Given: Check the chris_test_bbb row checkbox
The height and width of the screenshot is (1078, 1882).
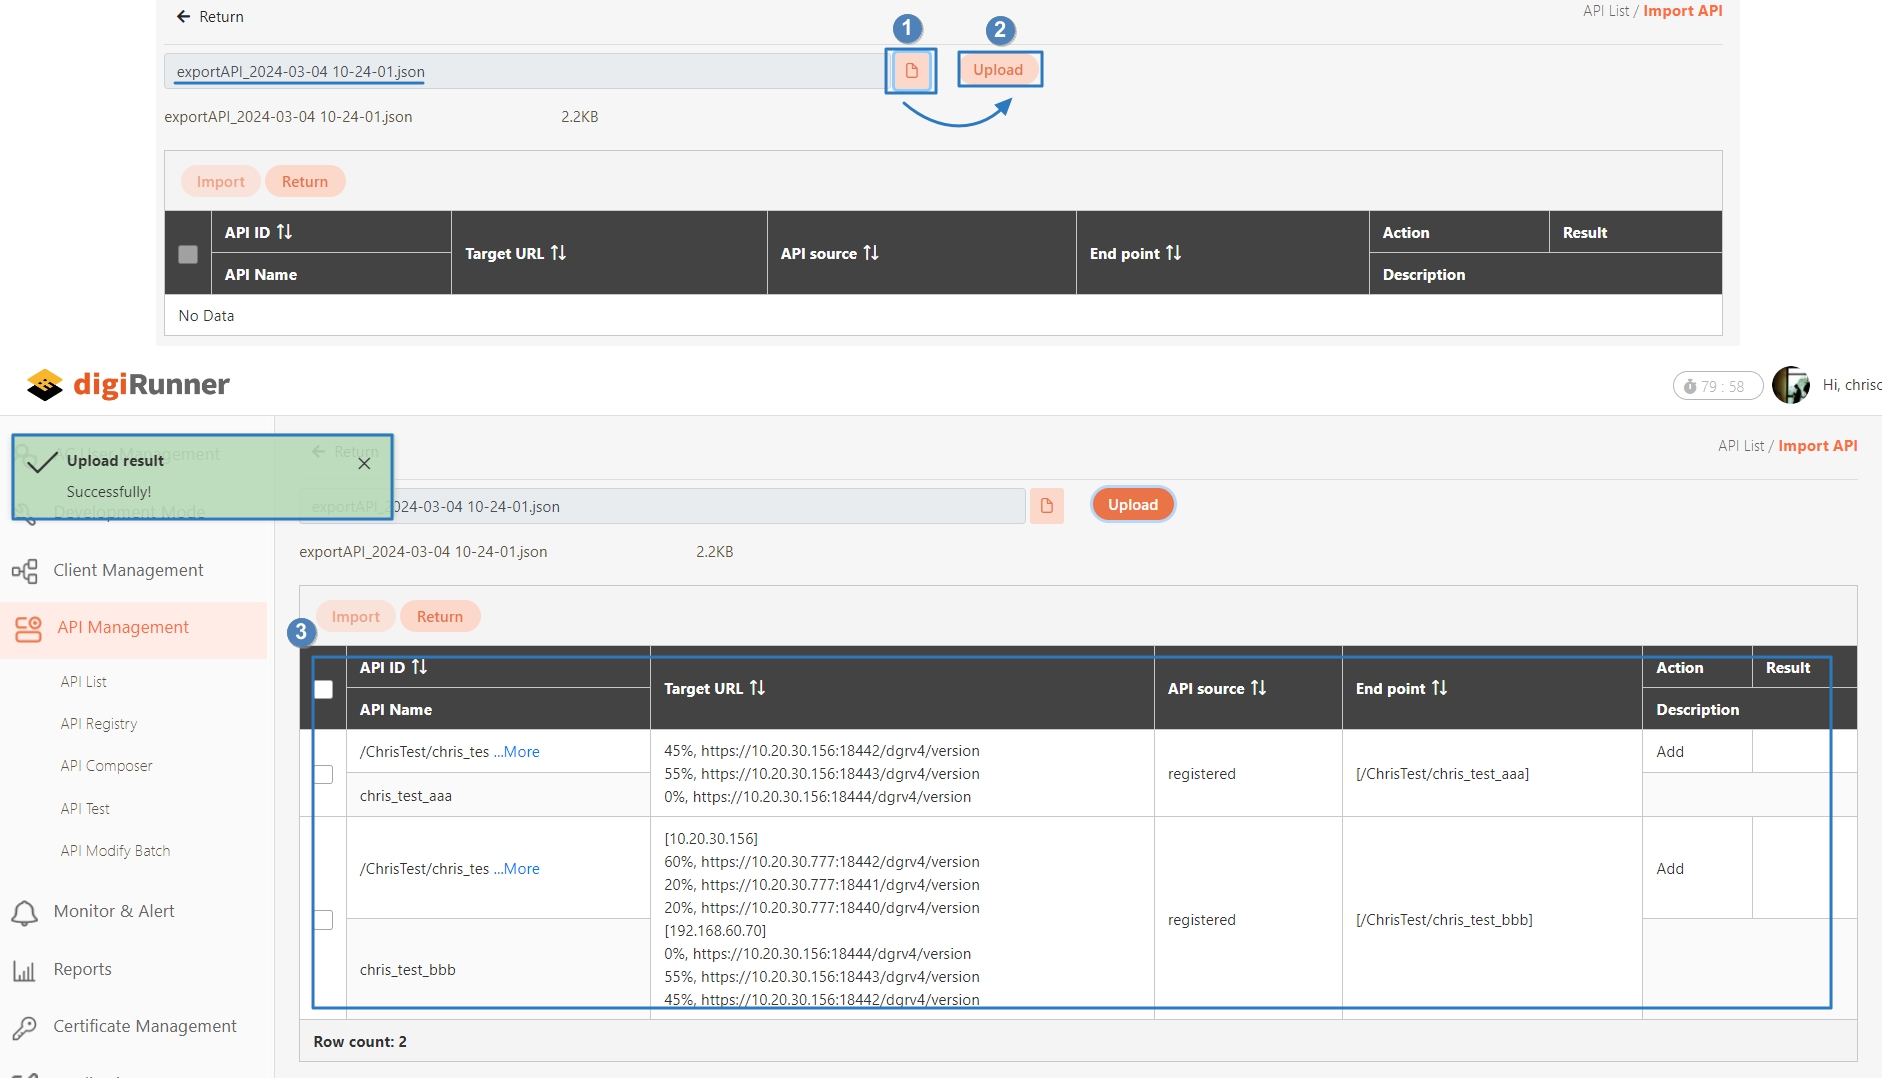Looking at the screenshot, I should 323,920.
